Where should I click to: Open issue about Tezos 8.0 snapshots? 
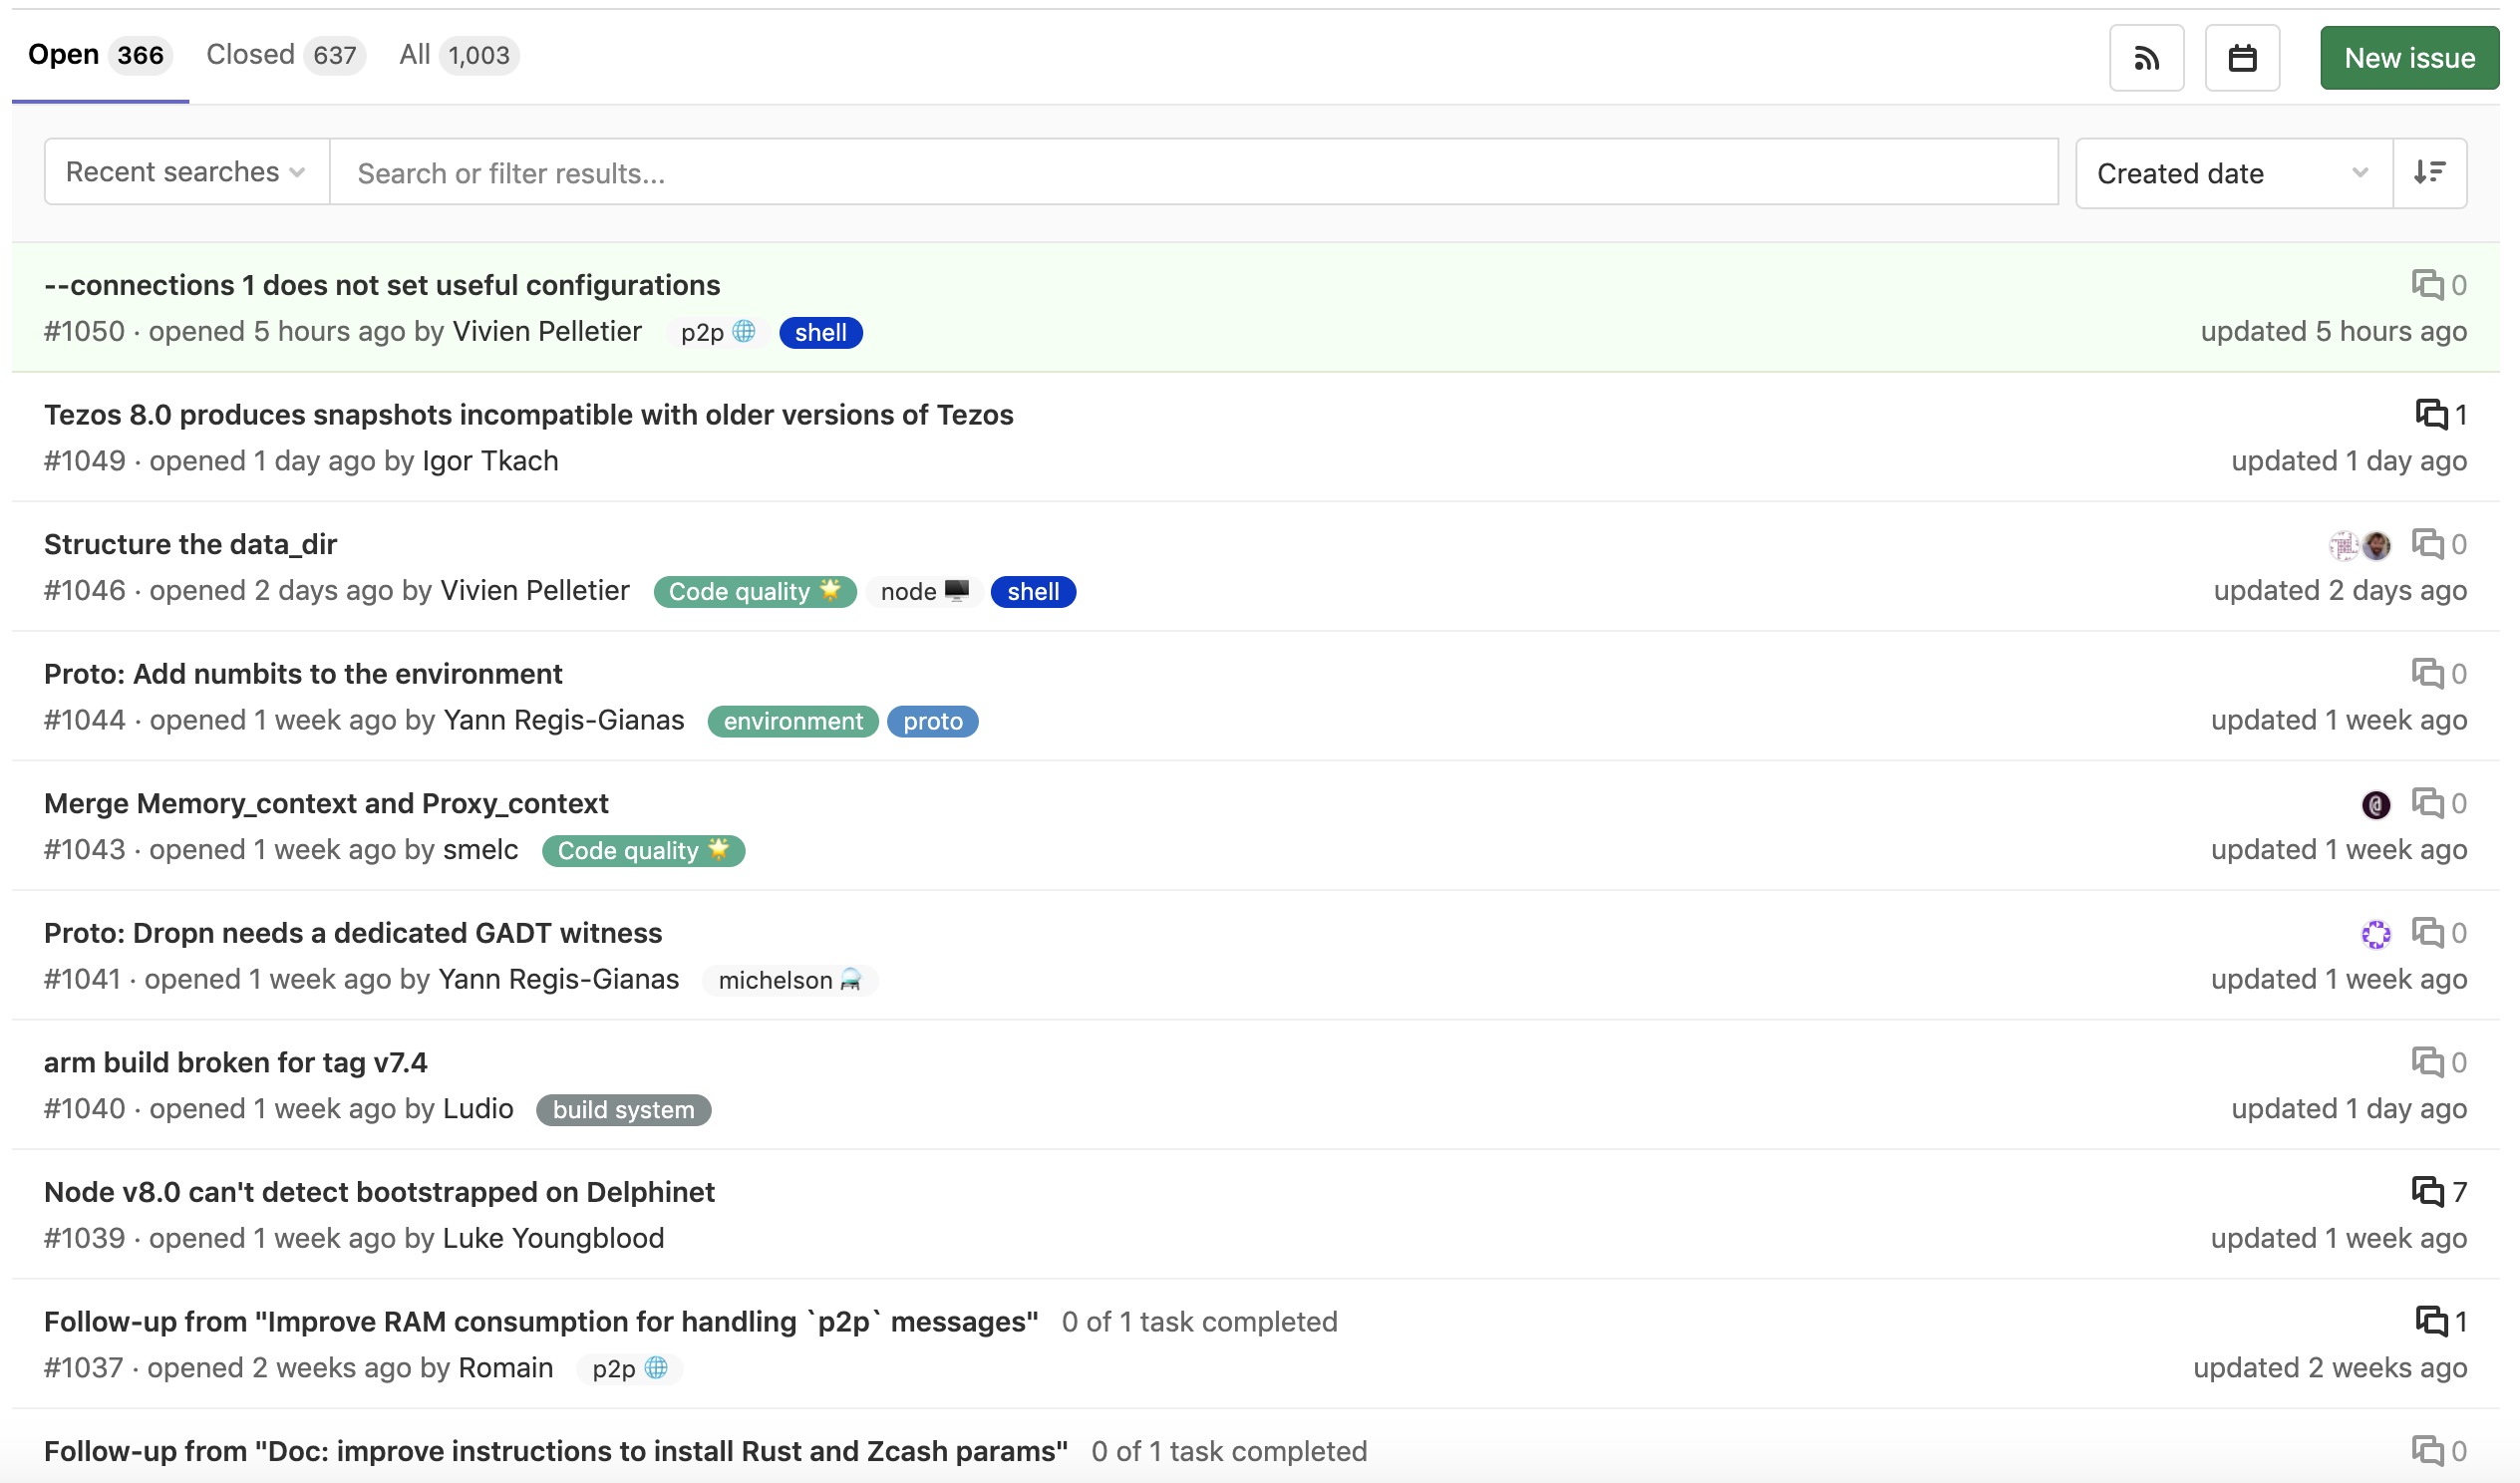pyautogui.click(x=528, y=414)
